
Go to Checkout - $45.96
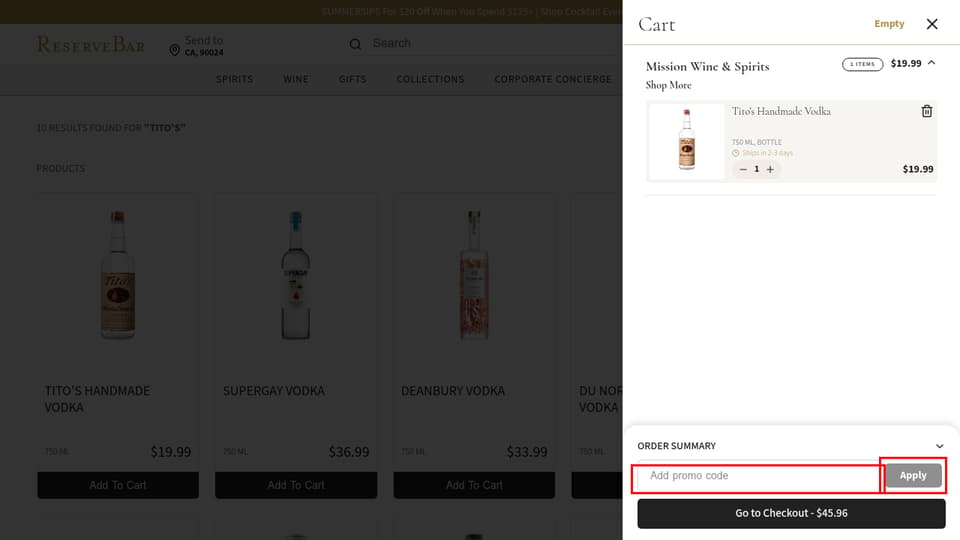pyautogui.click(x=791, y=513)
